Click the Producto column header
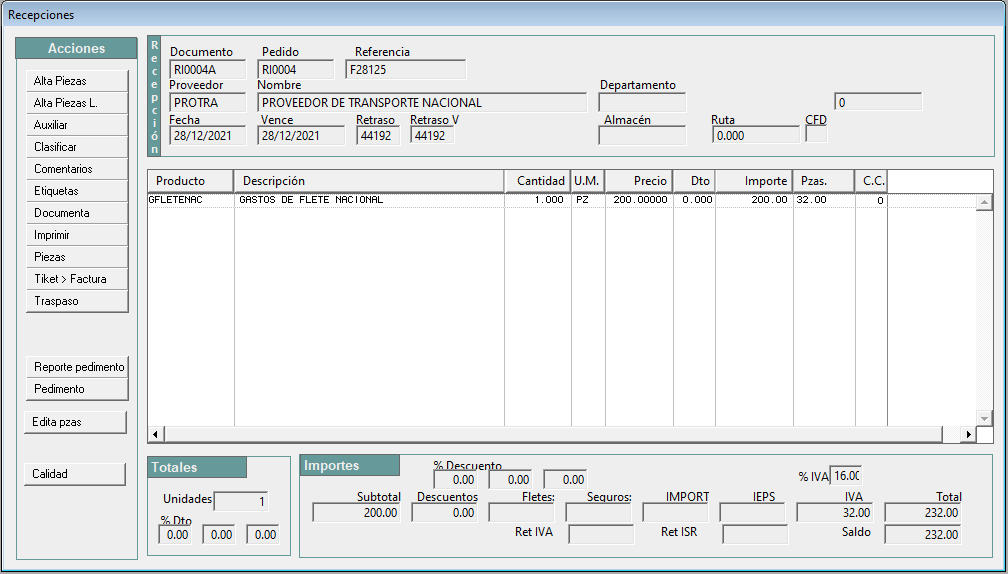This screenshot has width=1008, height=574. pyautogui.click(x=190, y=181)
